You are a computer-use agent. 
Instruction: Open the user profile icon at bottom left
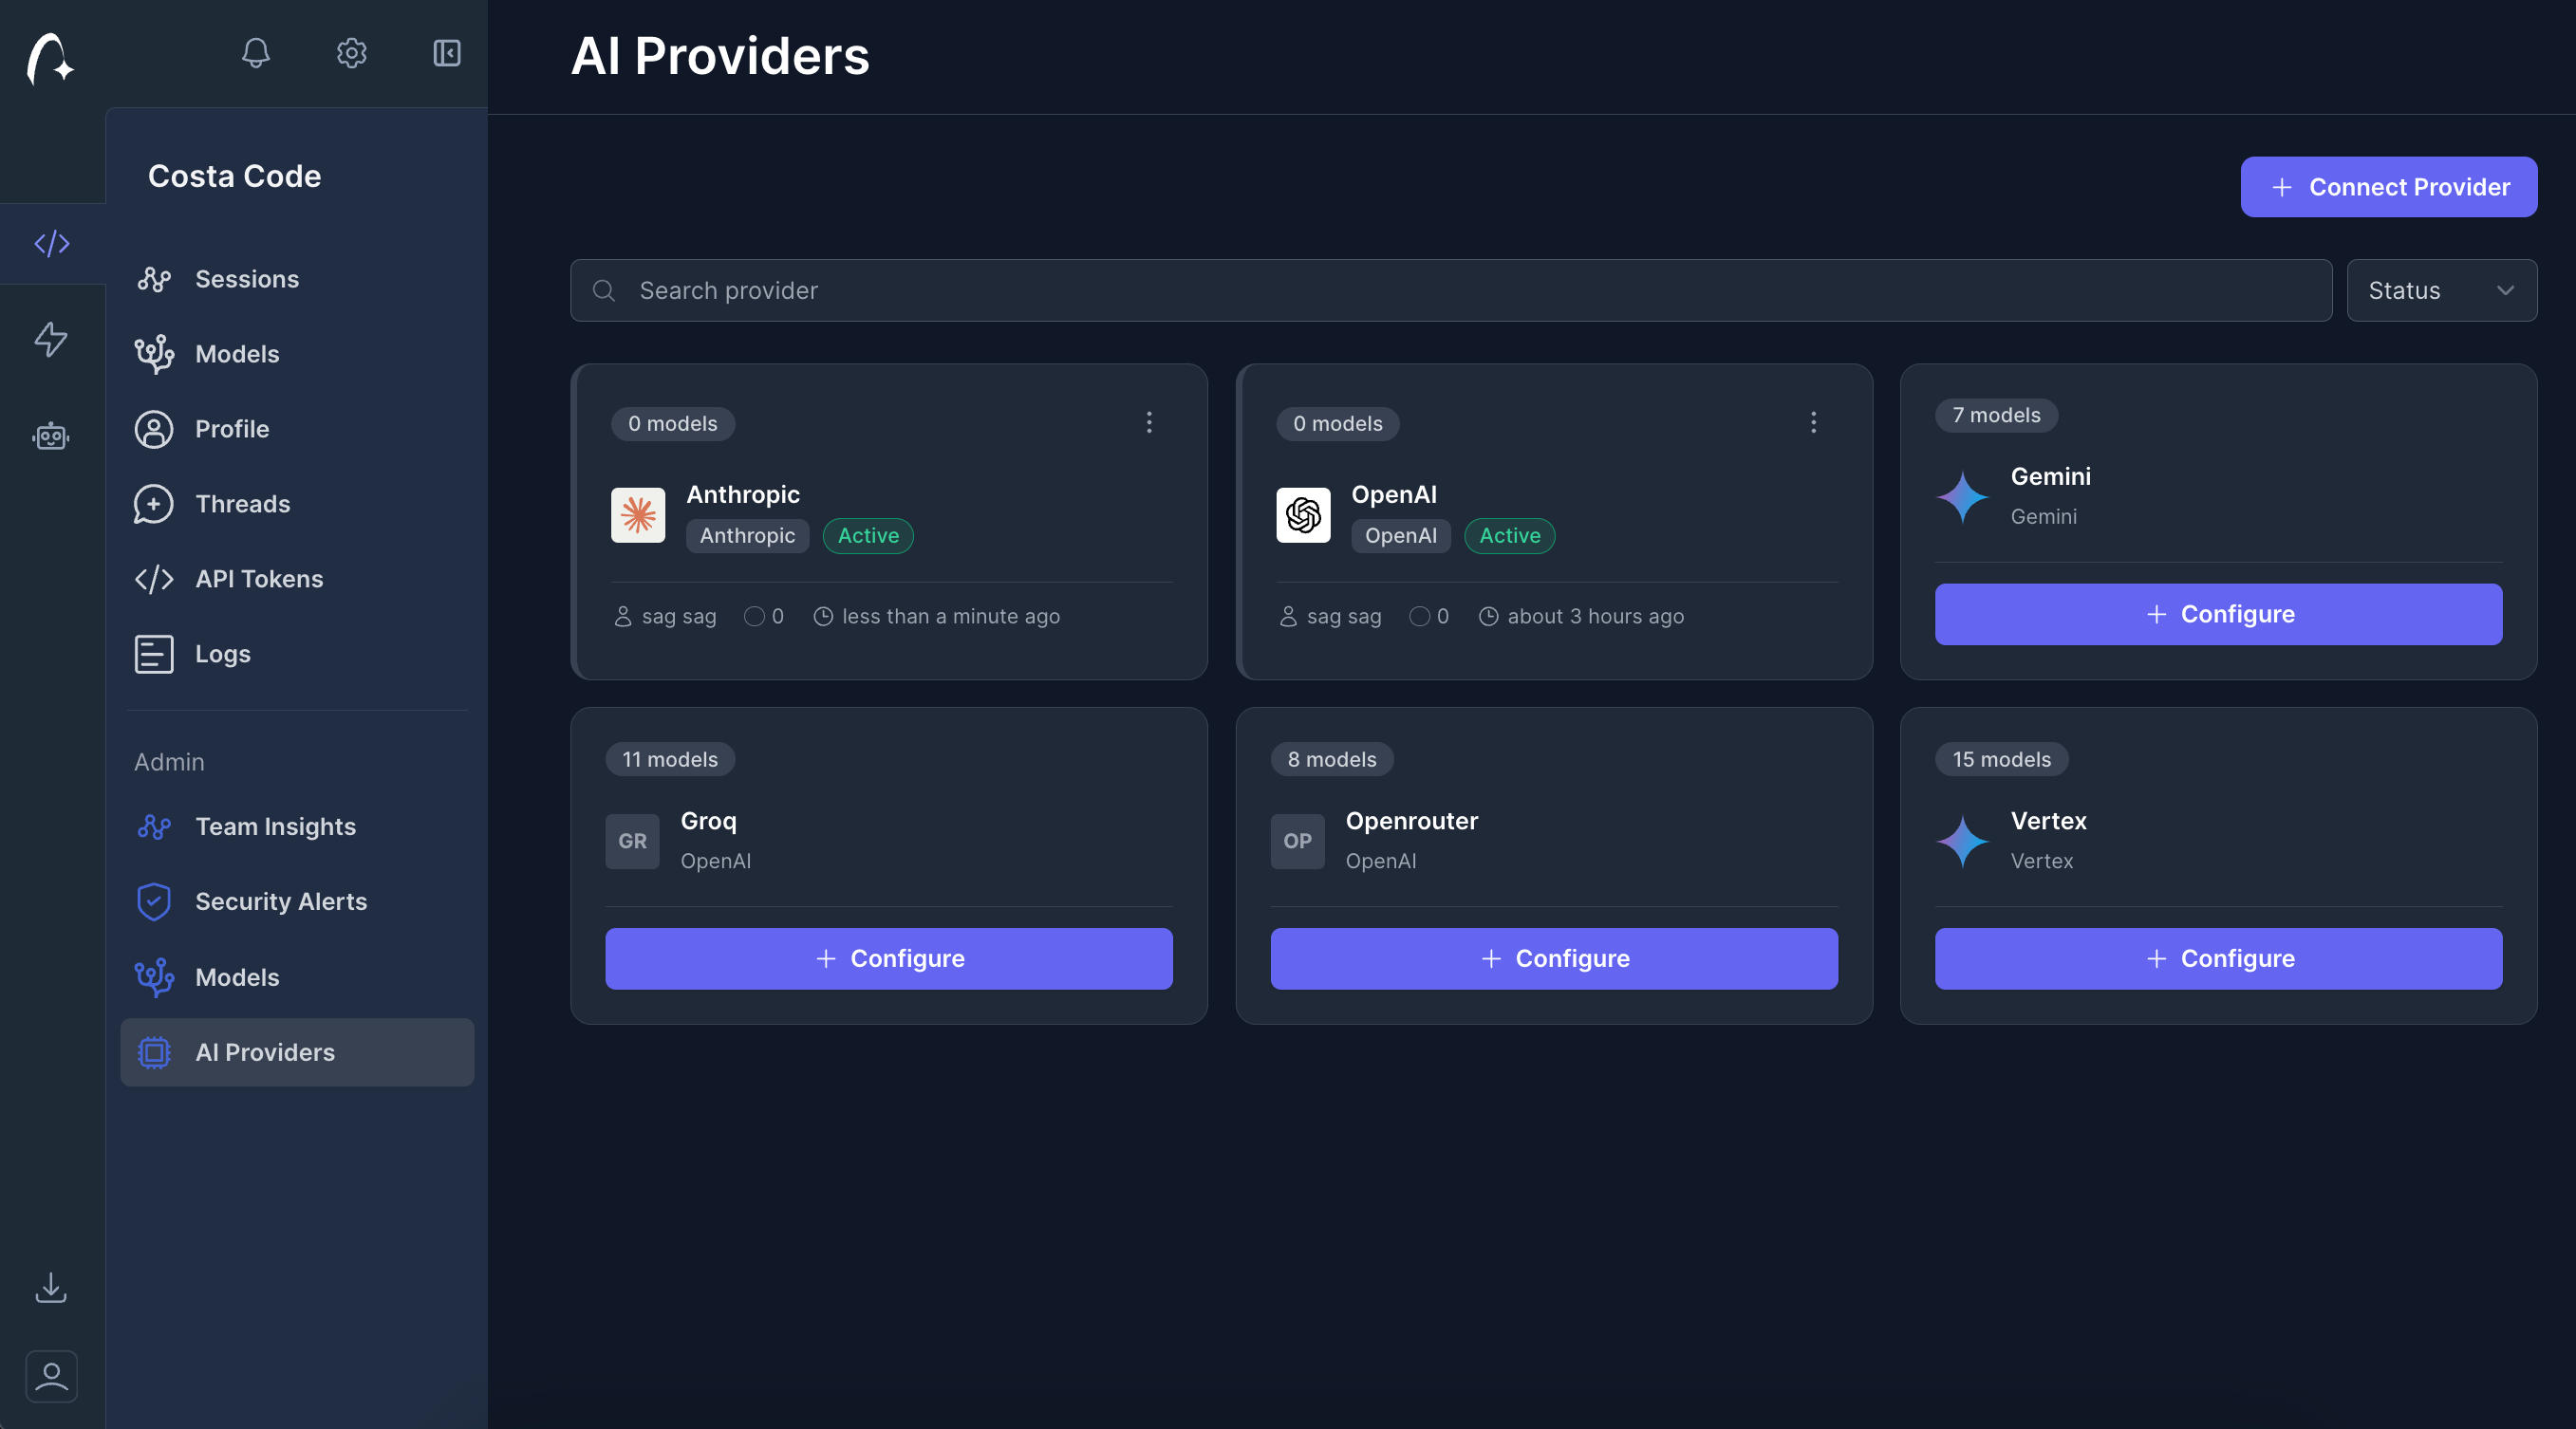pos(51,1376)
